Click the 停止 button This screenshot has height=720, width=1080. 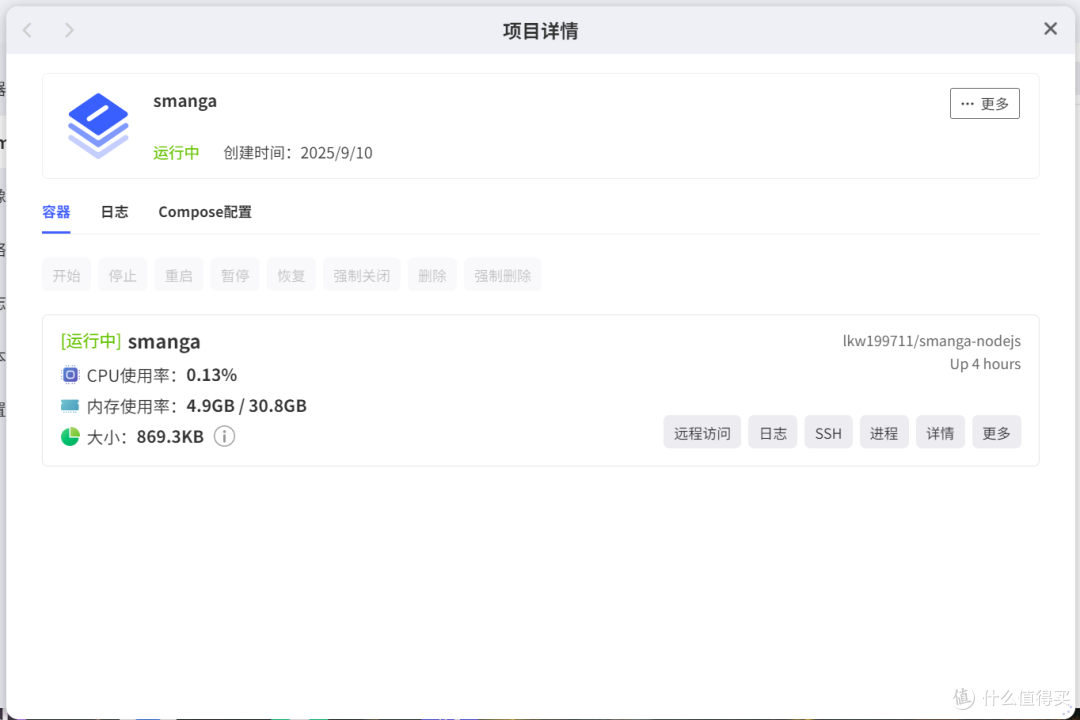(123, 275)
